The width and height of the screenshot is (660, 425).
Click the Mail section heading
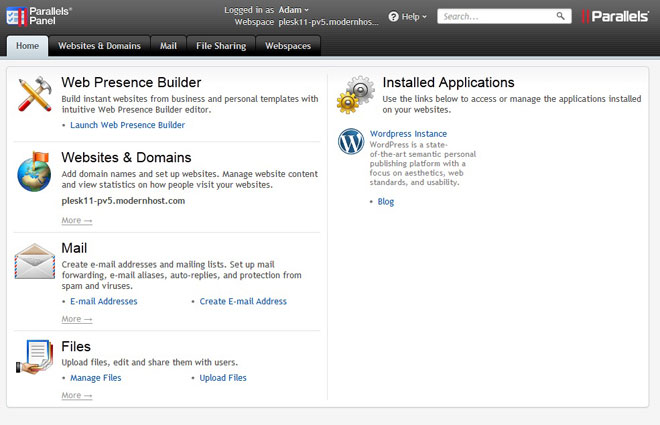pyautogui.click(x=74, y=248)
